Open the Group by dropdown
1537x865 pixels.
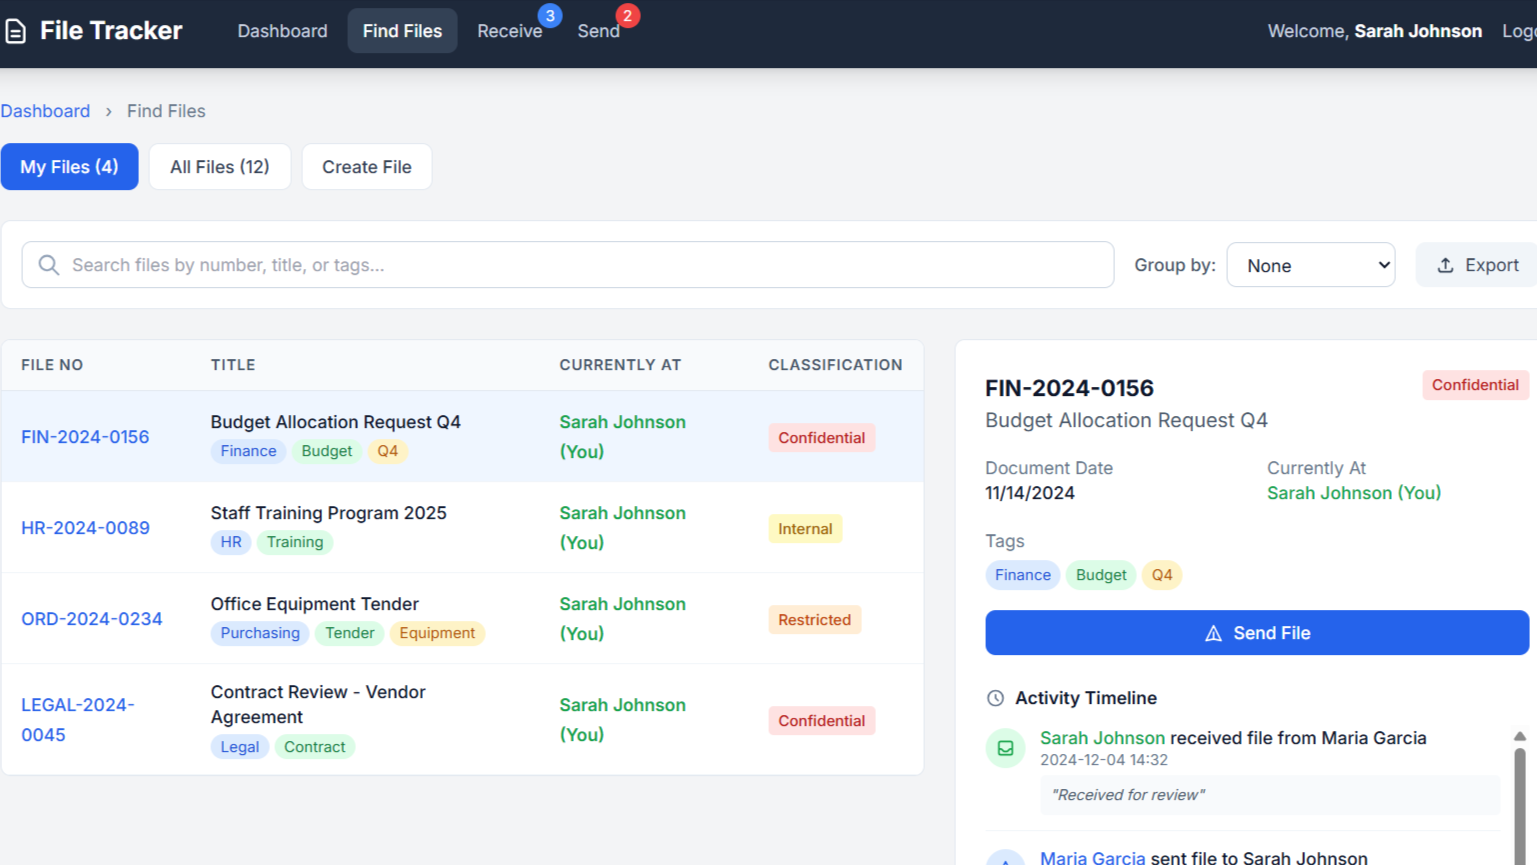pos(1311,264)
